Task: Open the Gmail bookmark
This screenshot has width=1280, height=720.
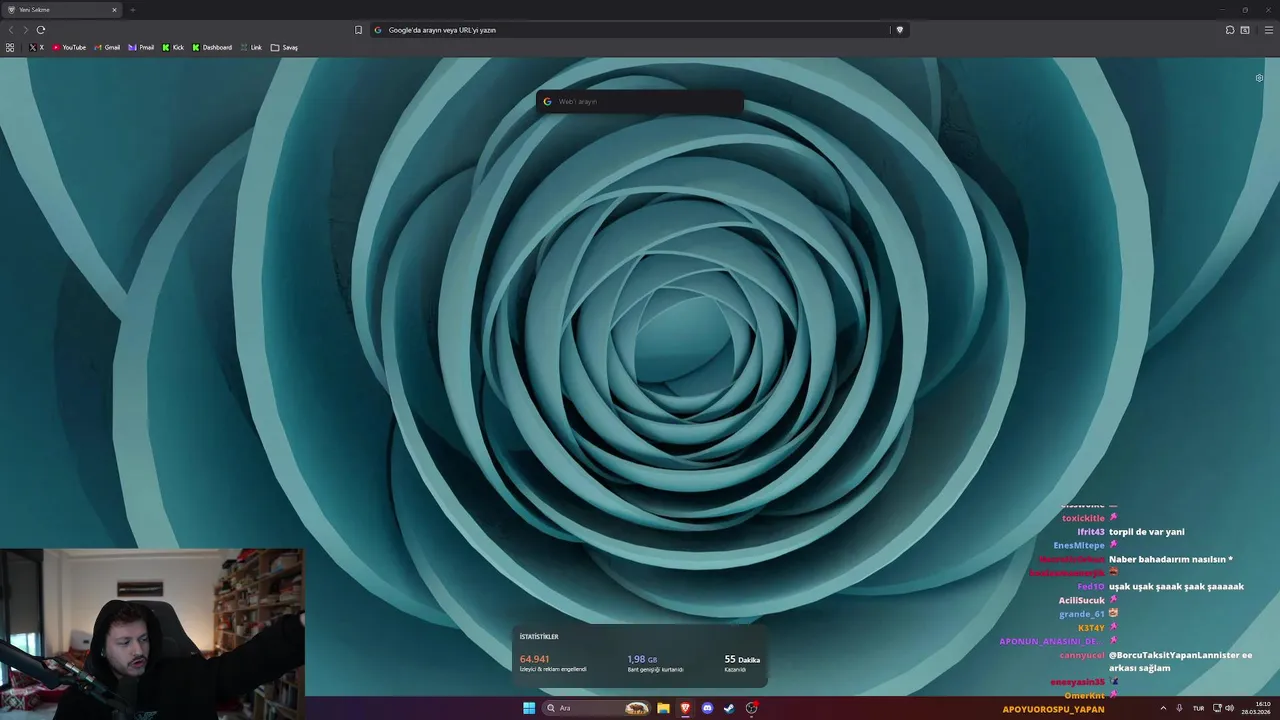Action: coord(107,47)
